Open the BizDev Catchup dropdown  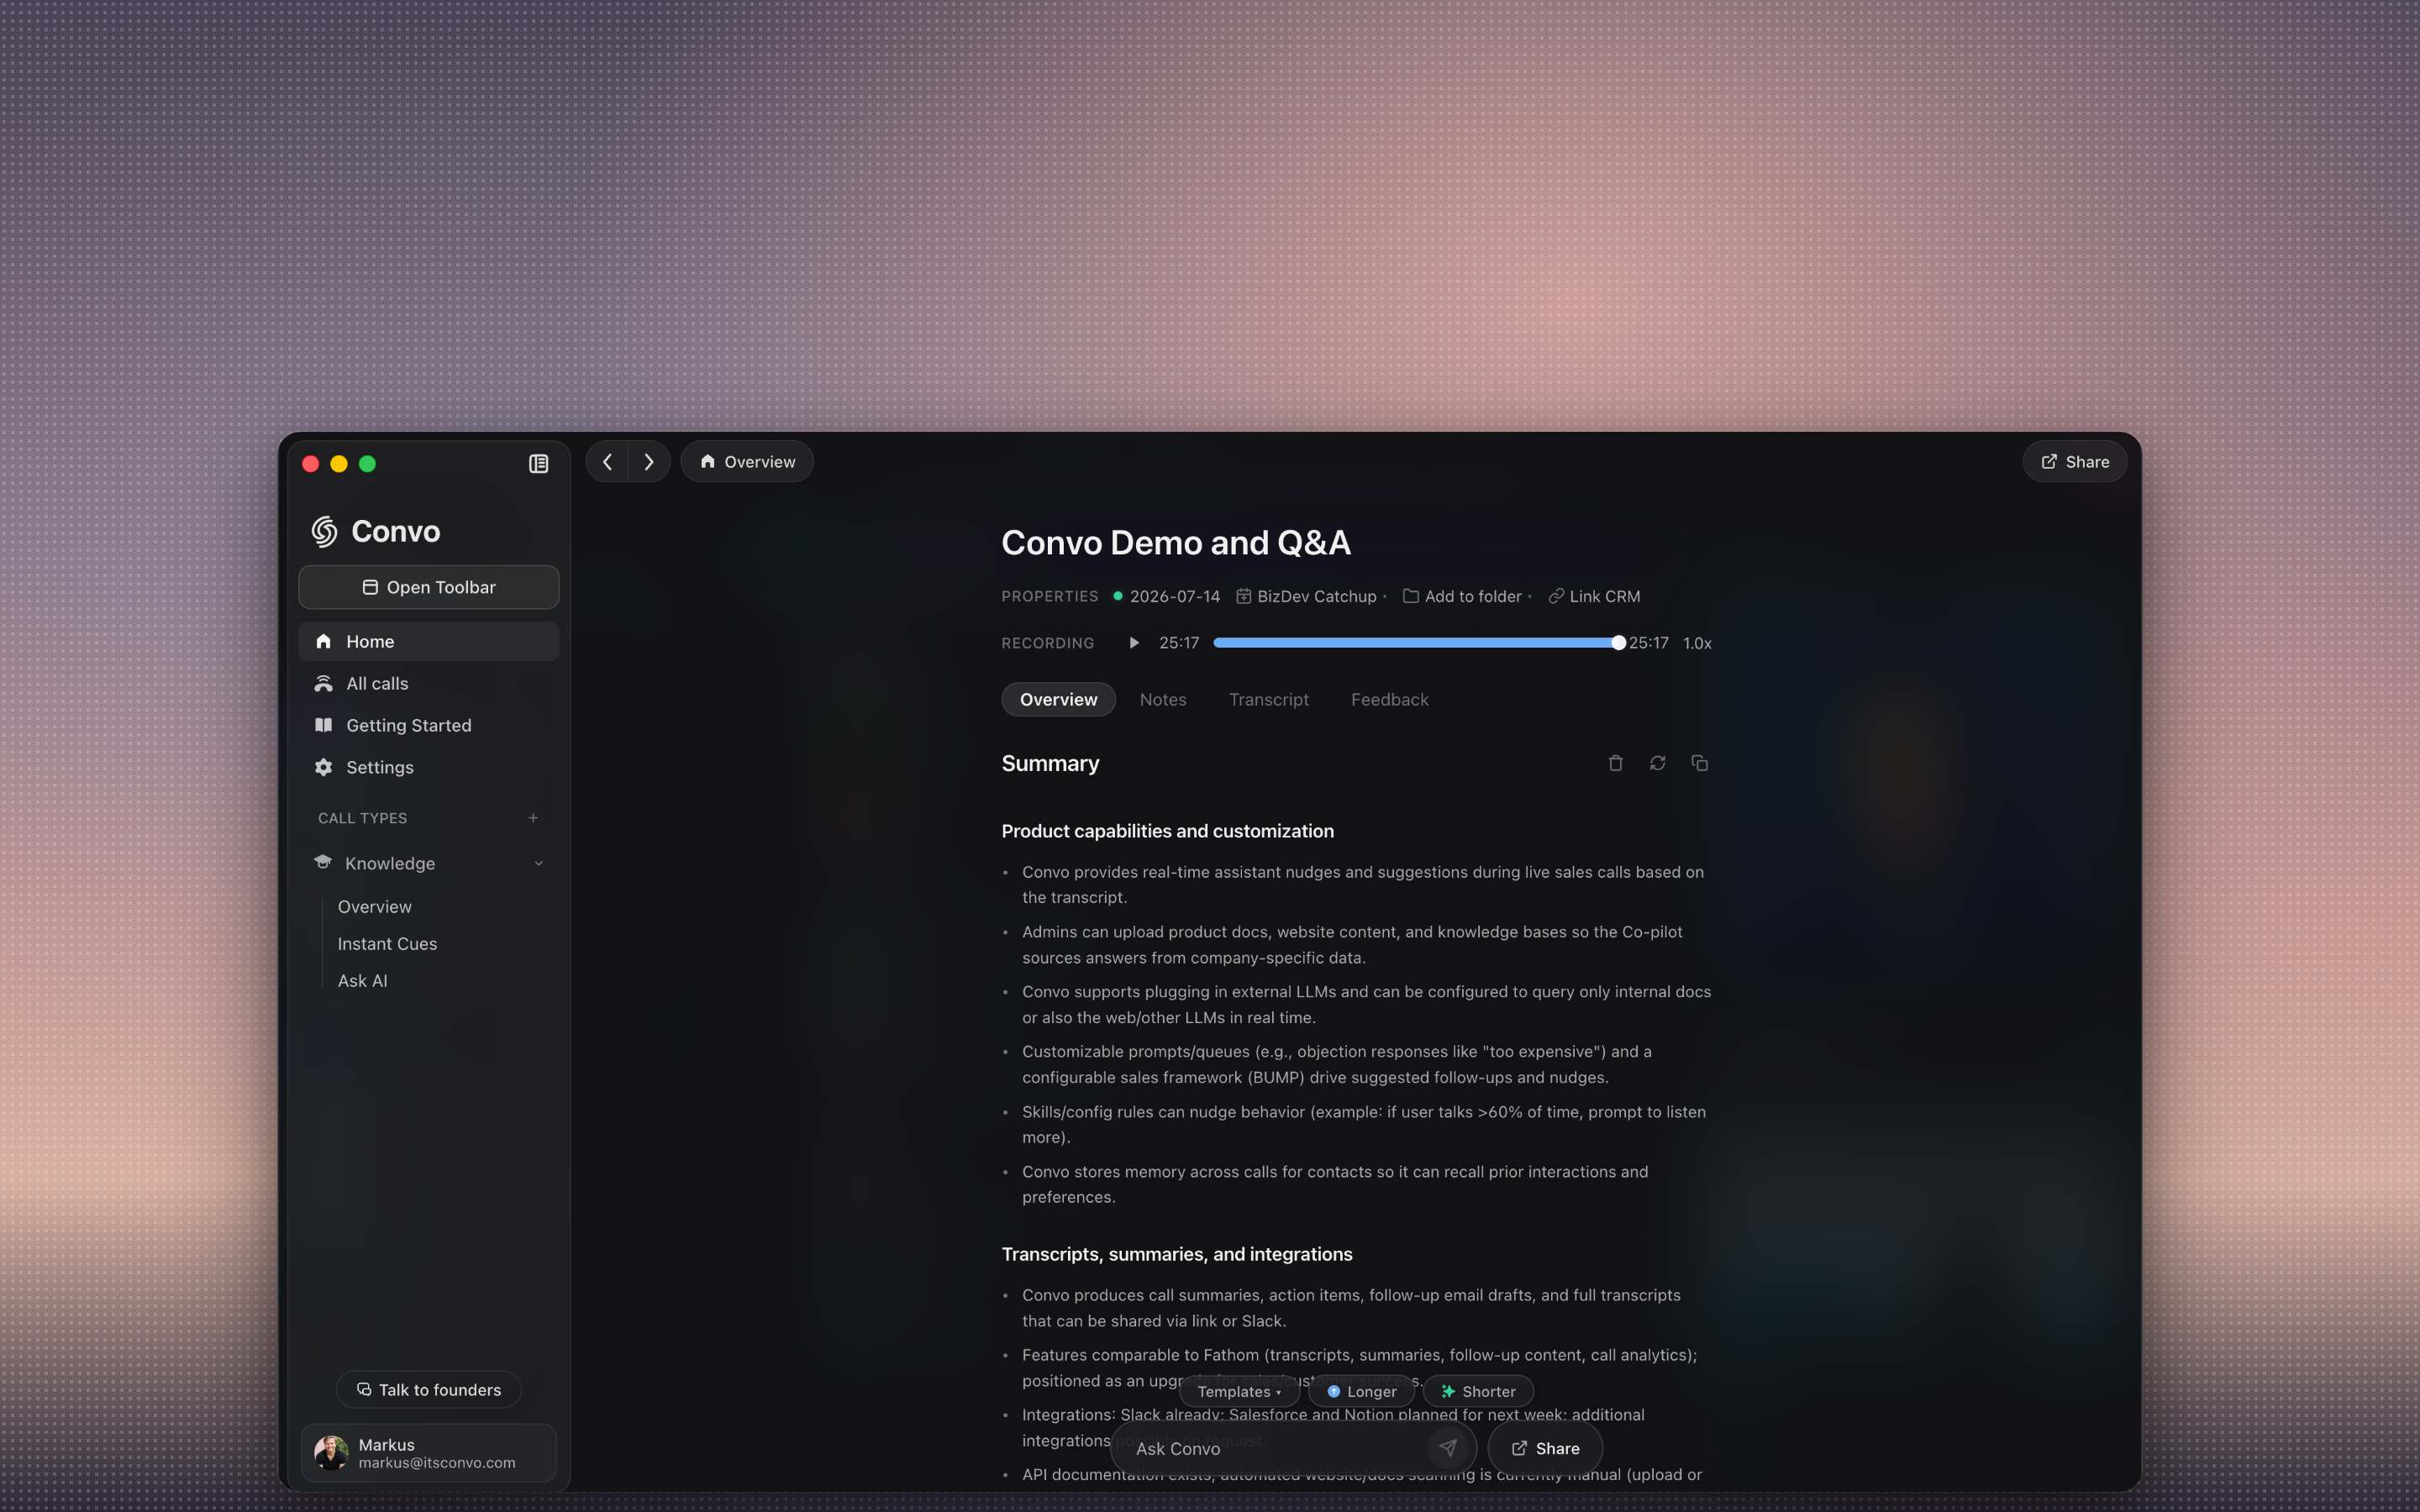(1311, 596)
